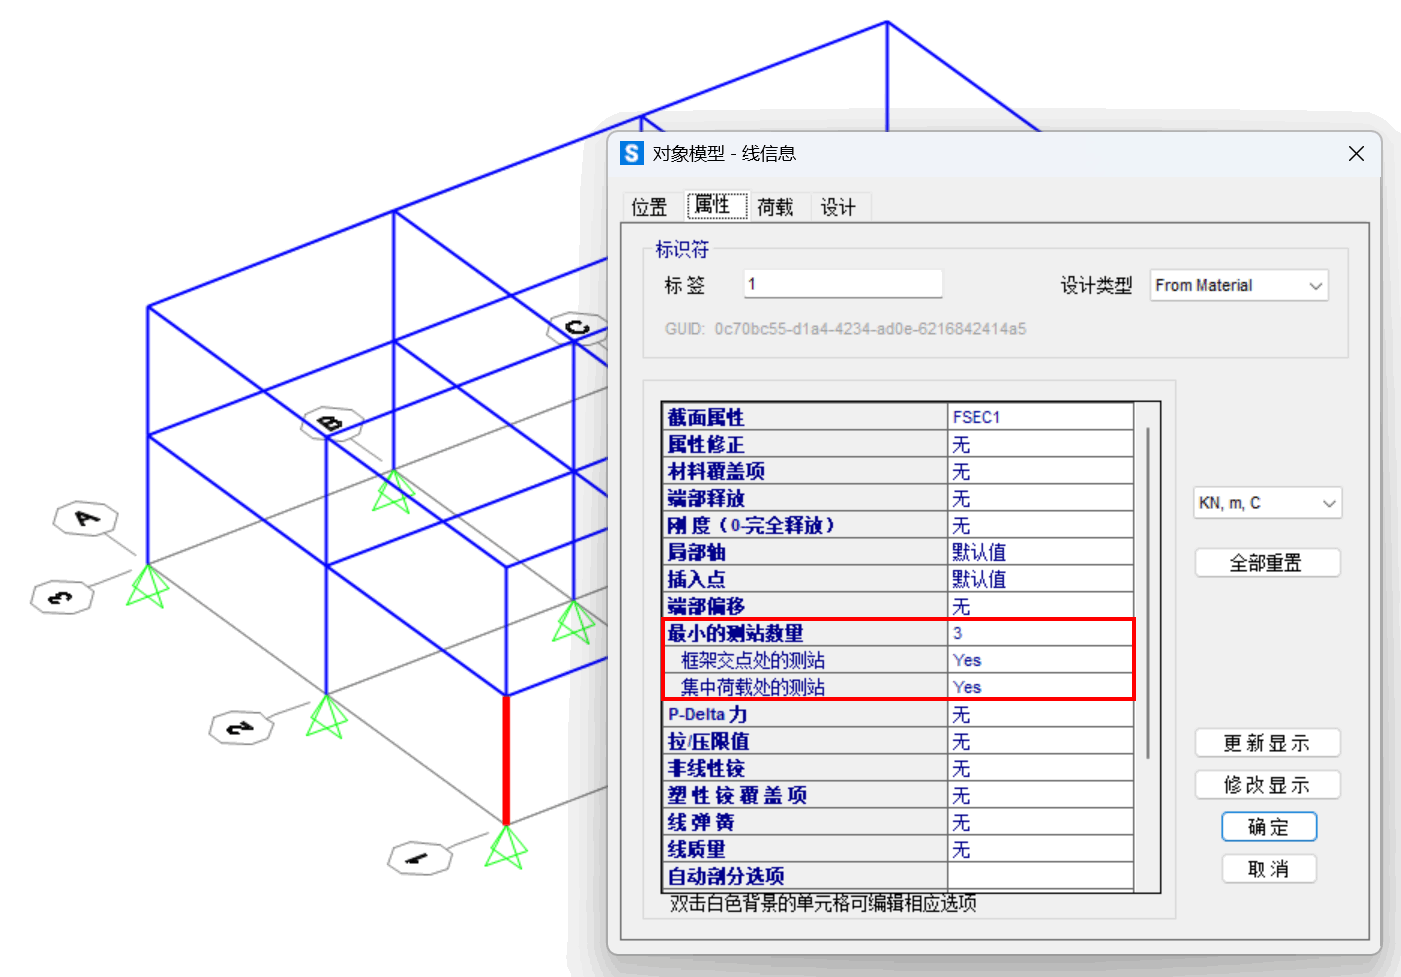
Task: Expand the KN, m, C units dropdown
Action: [x=1267, y=503]
